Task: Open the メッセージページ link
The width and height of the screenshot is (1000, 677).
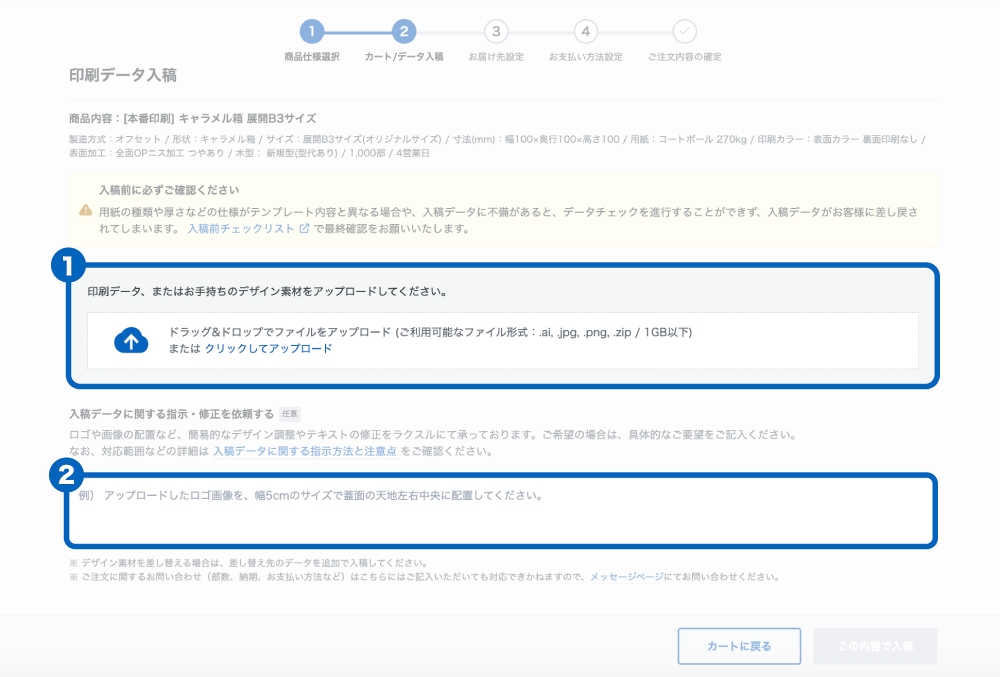Action: point(626,577)
